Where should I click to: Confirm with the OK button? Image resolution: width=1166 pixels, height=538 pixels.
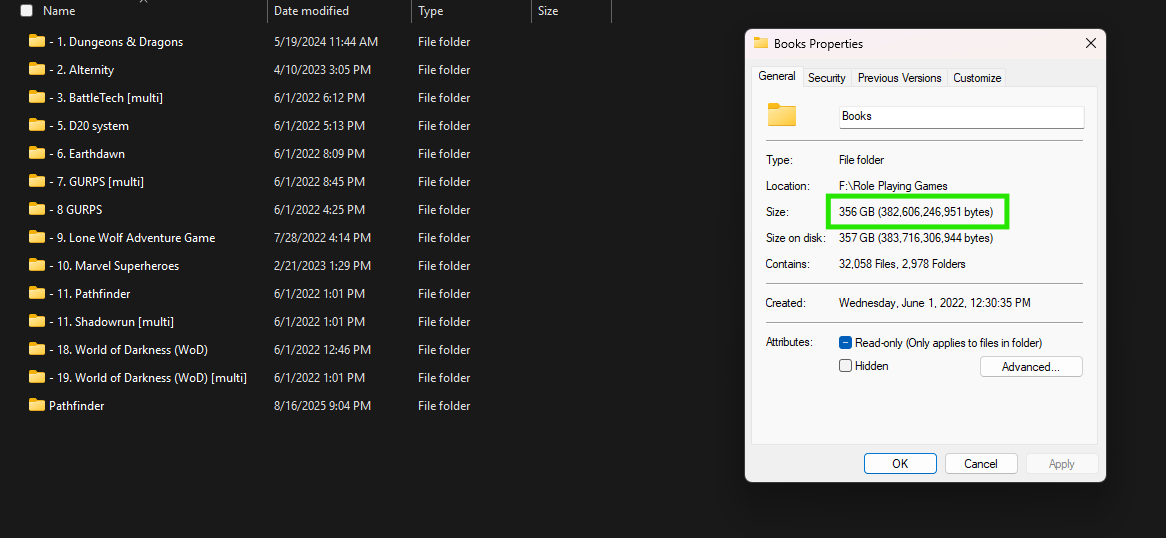(x=900, y=464)
